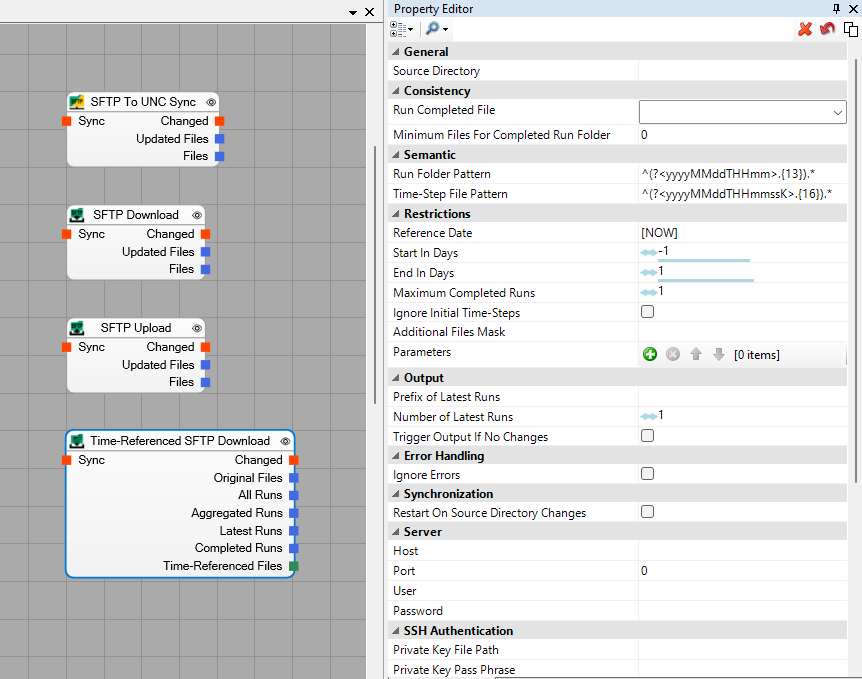The image size is (862, 679).
Task: Click the Password value field
Action: 742,611
